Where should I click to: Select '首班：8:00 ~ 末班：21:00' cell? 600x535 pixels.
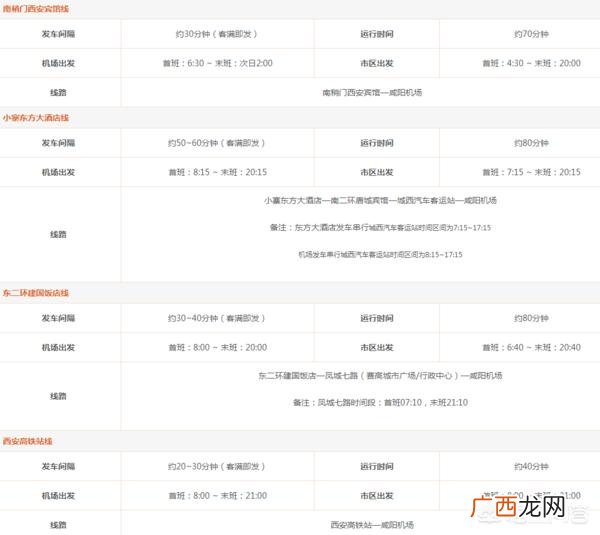pos(217,496)
